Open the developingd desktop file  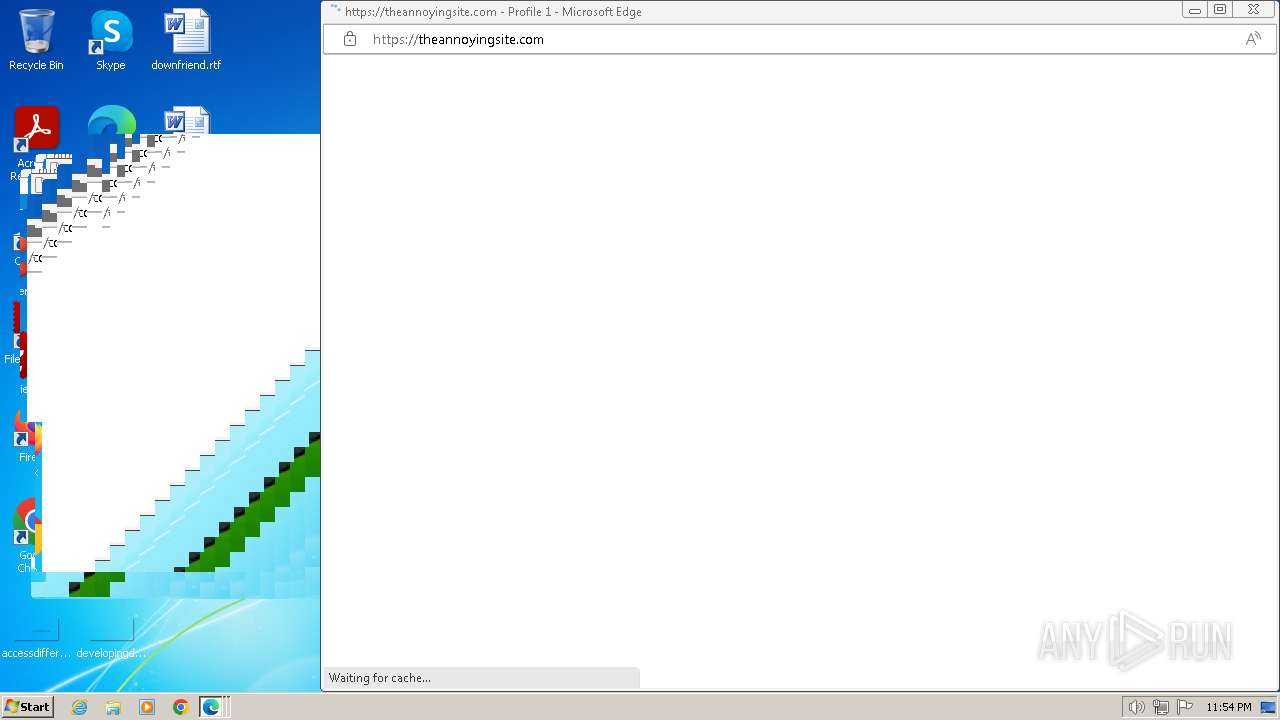click(x=111, y=639)
